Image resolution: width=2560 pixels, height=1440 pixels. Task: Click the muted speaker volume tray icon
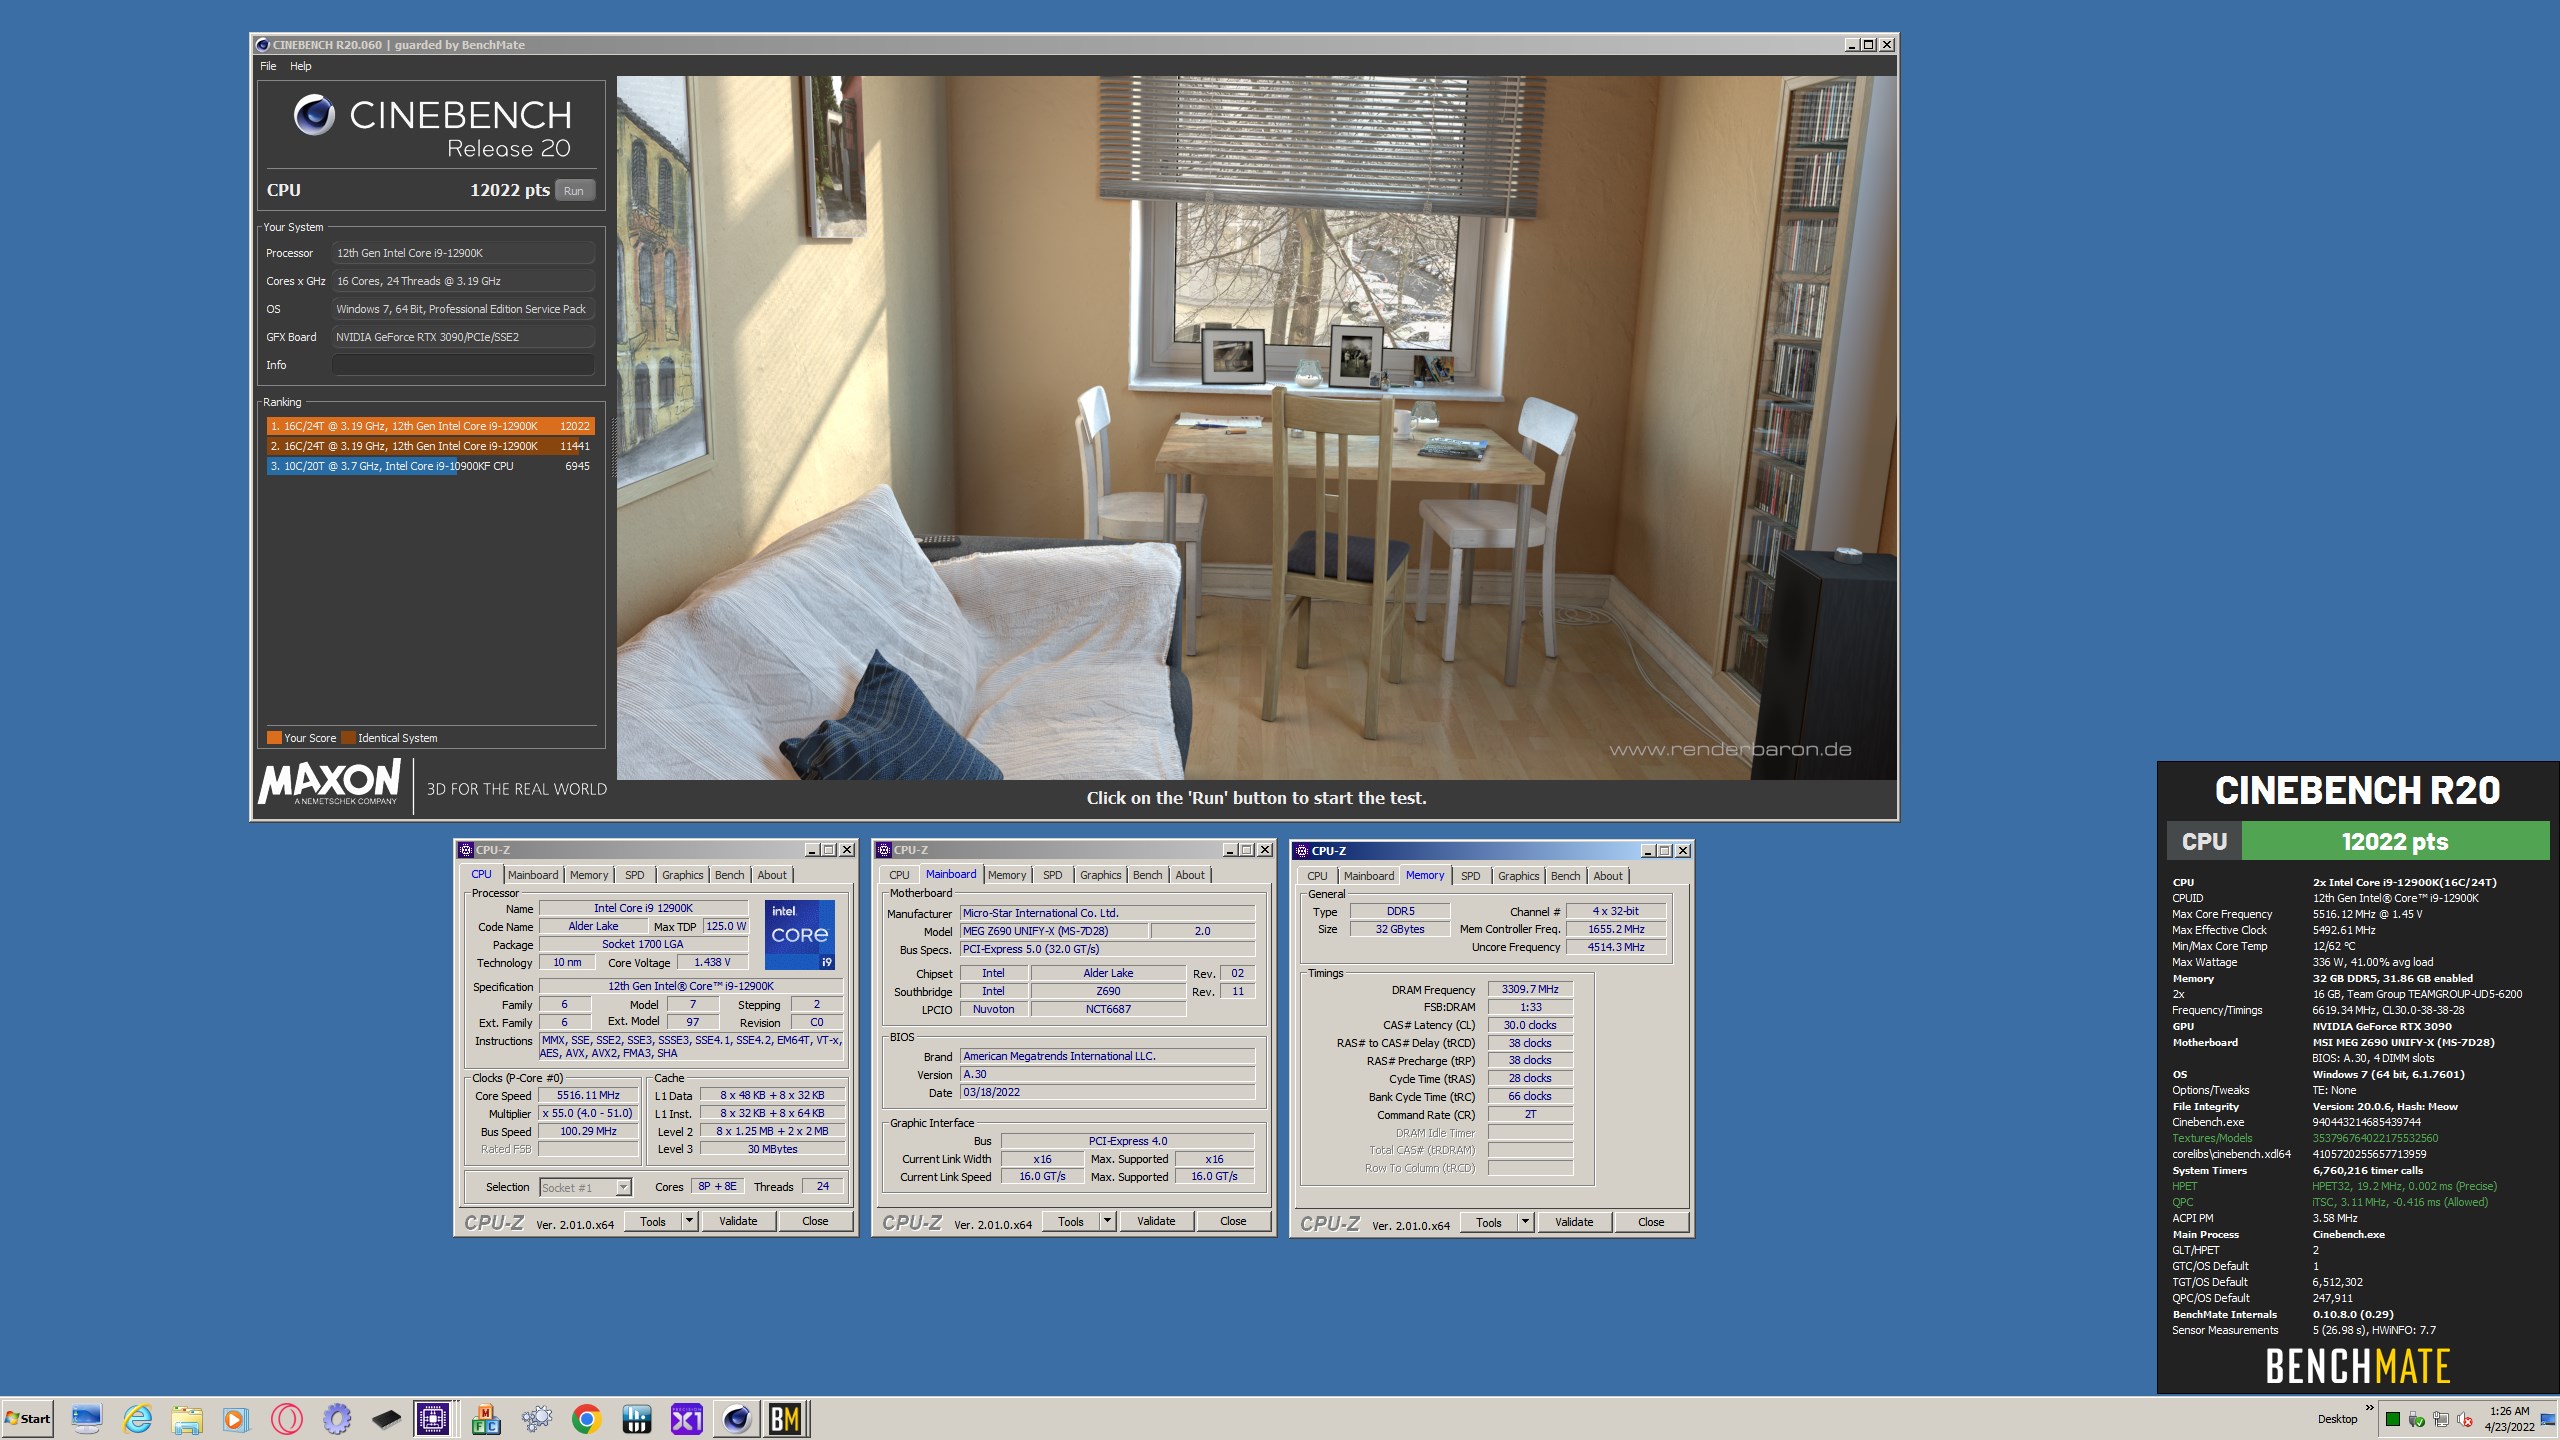coord(2465,1419)
